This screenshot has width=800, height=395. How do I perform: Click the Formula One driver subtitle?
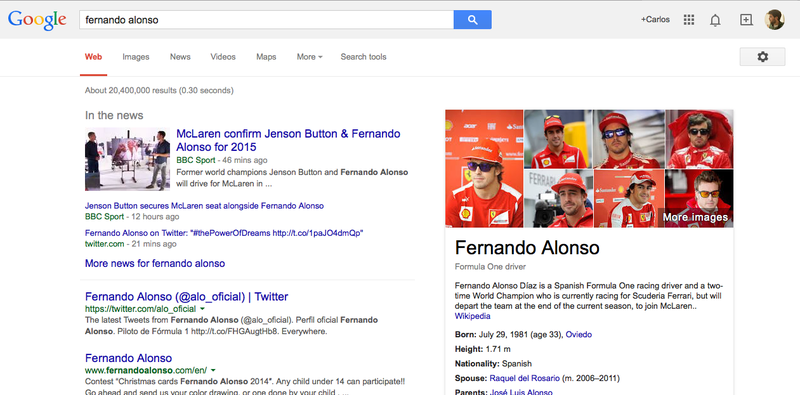(x=490, y=267)
